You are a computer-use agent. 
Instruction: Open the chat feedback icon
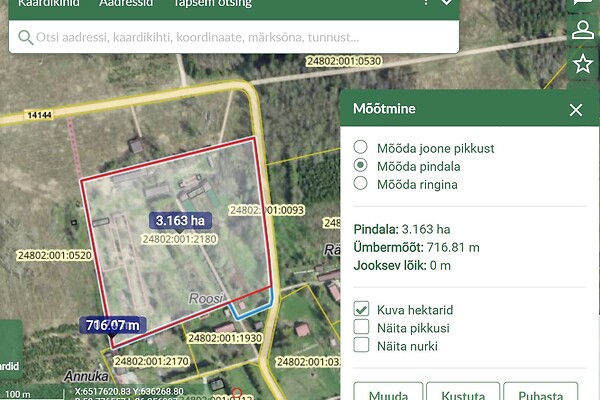[582, 5]
